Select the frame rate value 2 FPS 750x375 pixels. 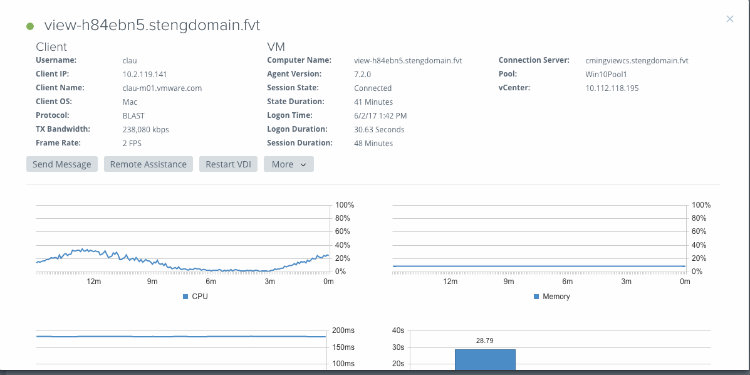coord(132,143)
